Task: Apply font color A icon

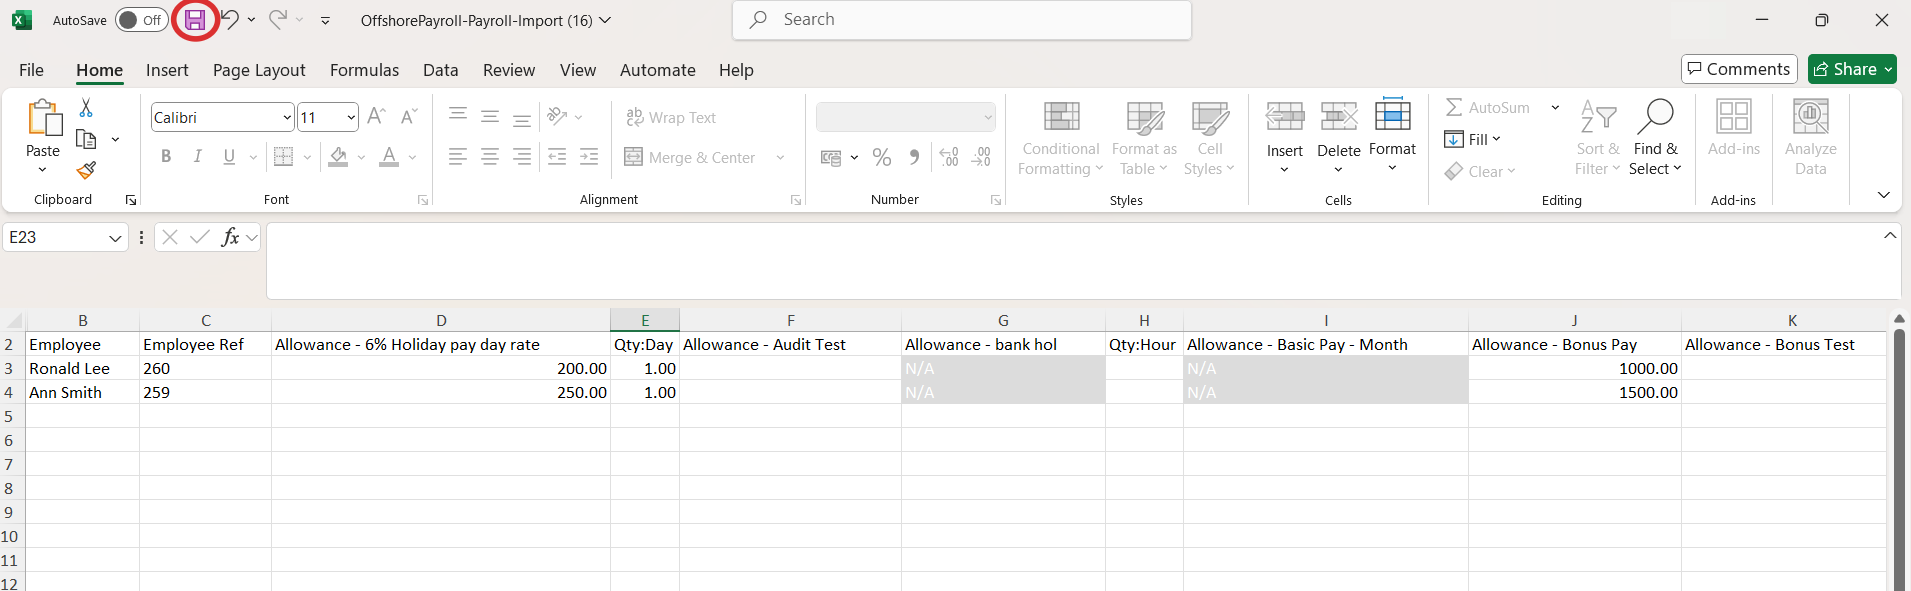Action: pos(389,157)
